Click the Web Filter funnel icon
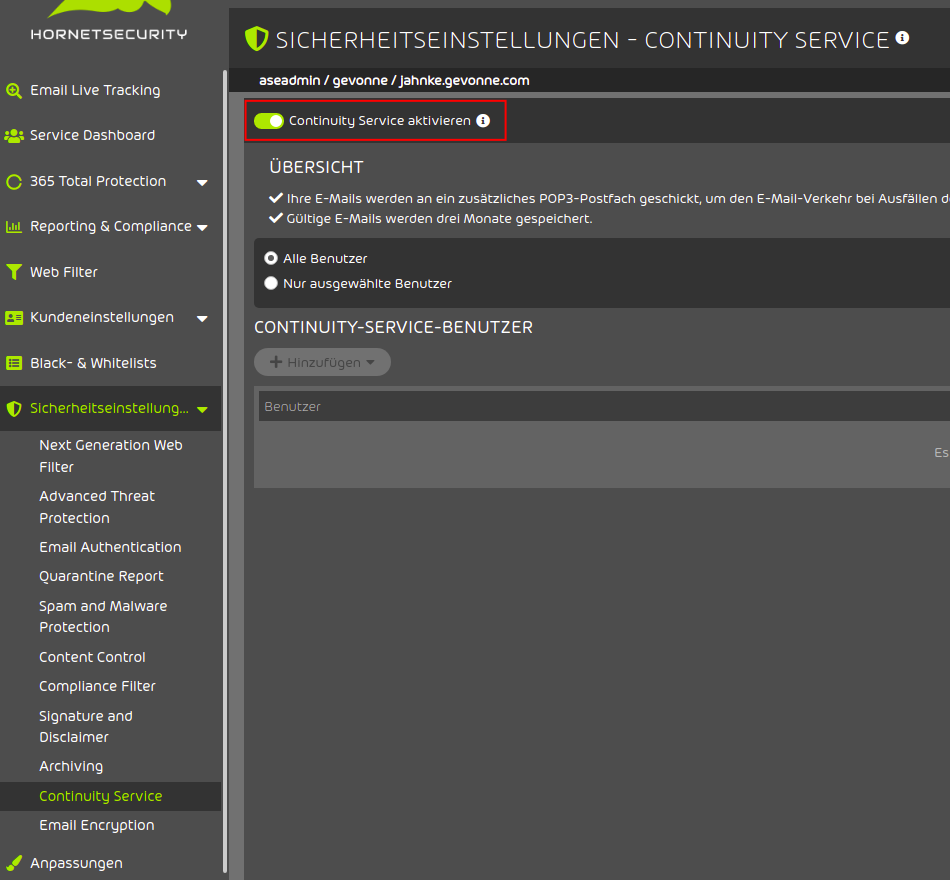This screenshot has width=950, height=880. click(x=14, y=272)
